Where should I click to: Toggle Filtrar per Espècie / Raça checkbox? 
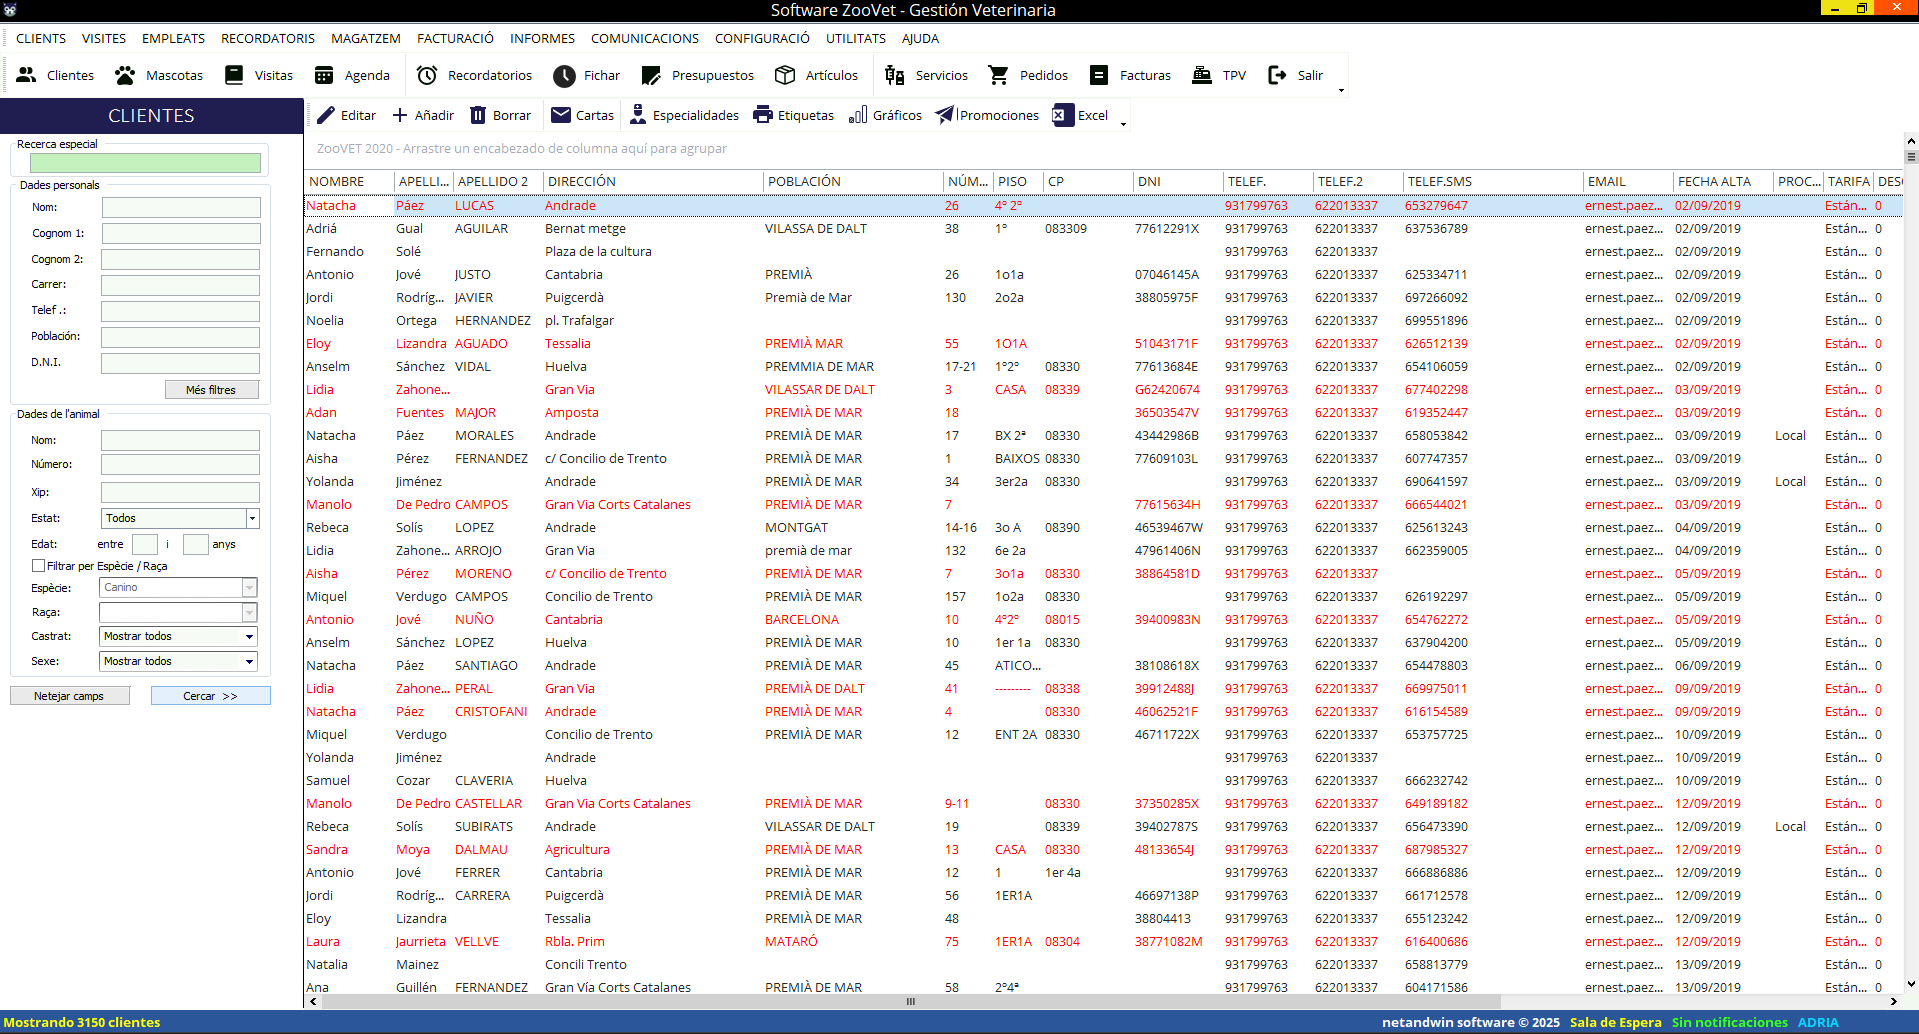(x=38, y=566)
